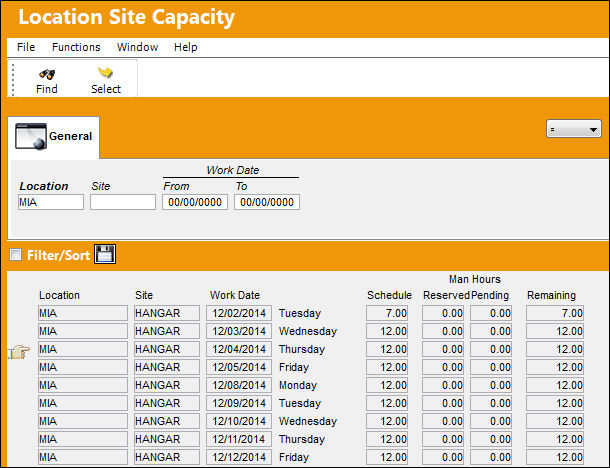Click the General tab window icon
Image resolution: width=610 pixels, height=468 pixels.
[x=31, y=136]
